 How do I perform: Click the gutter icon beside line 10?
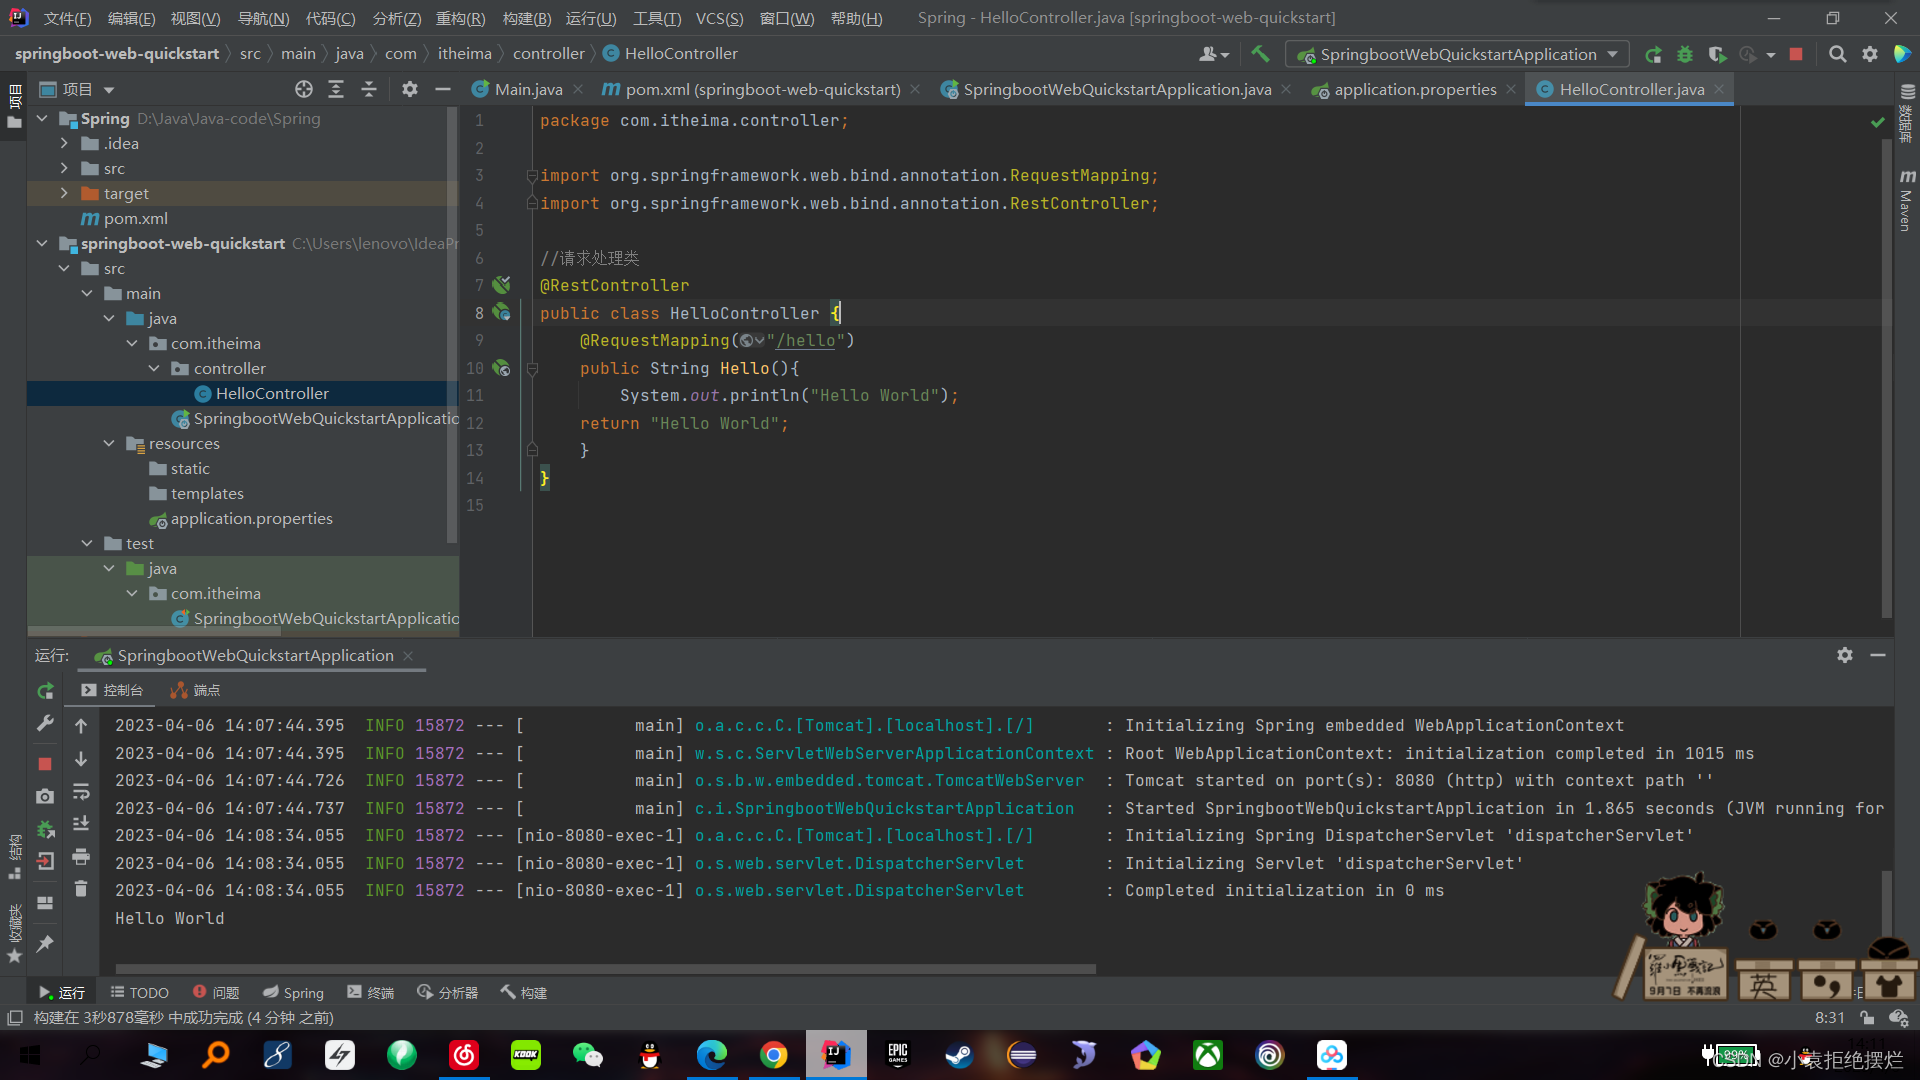(x=501, y=368)
